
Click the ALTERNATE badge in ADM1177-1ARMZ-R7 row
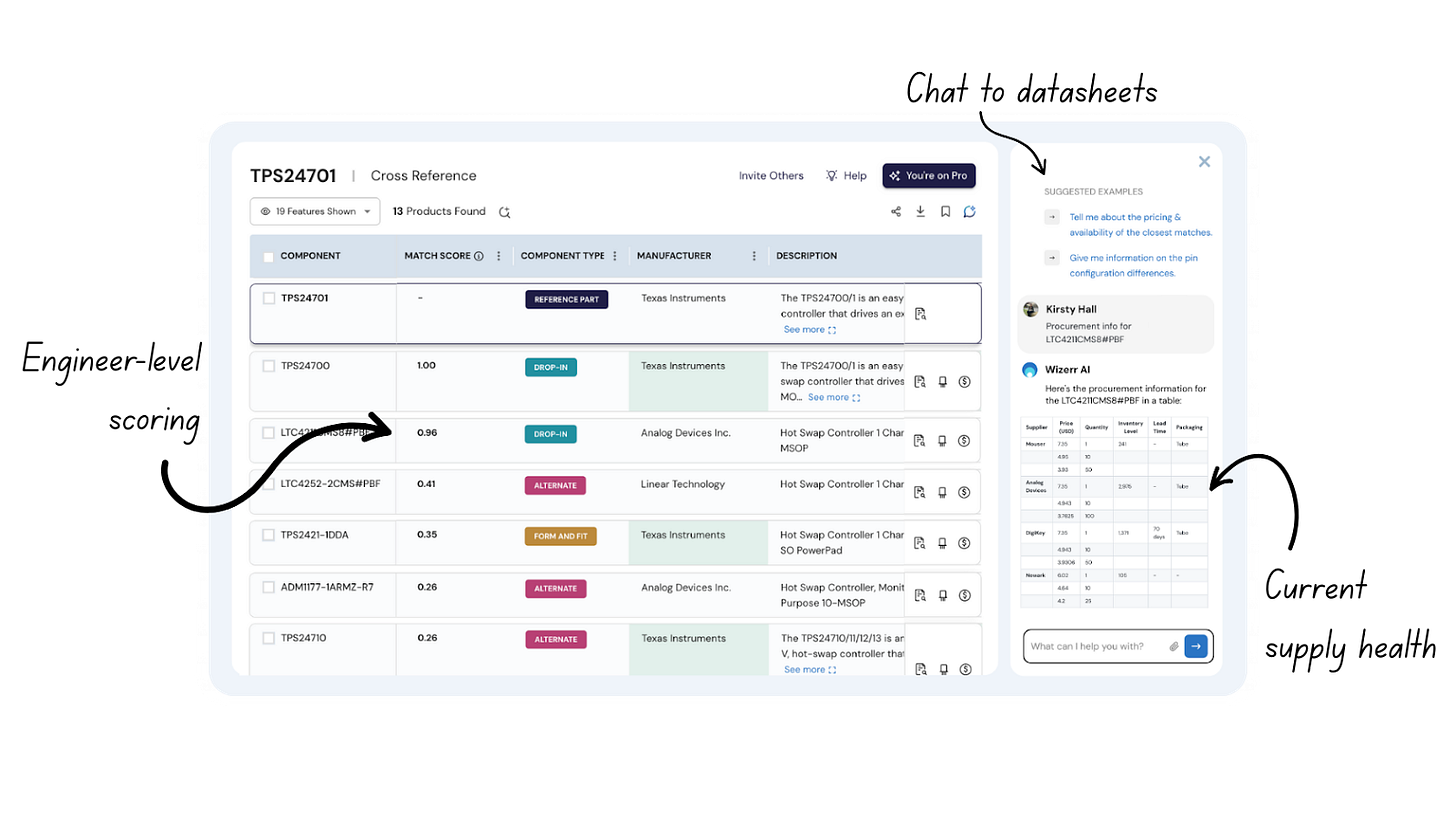click(556, 588)
